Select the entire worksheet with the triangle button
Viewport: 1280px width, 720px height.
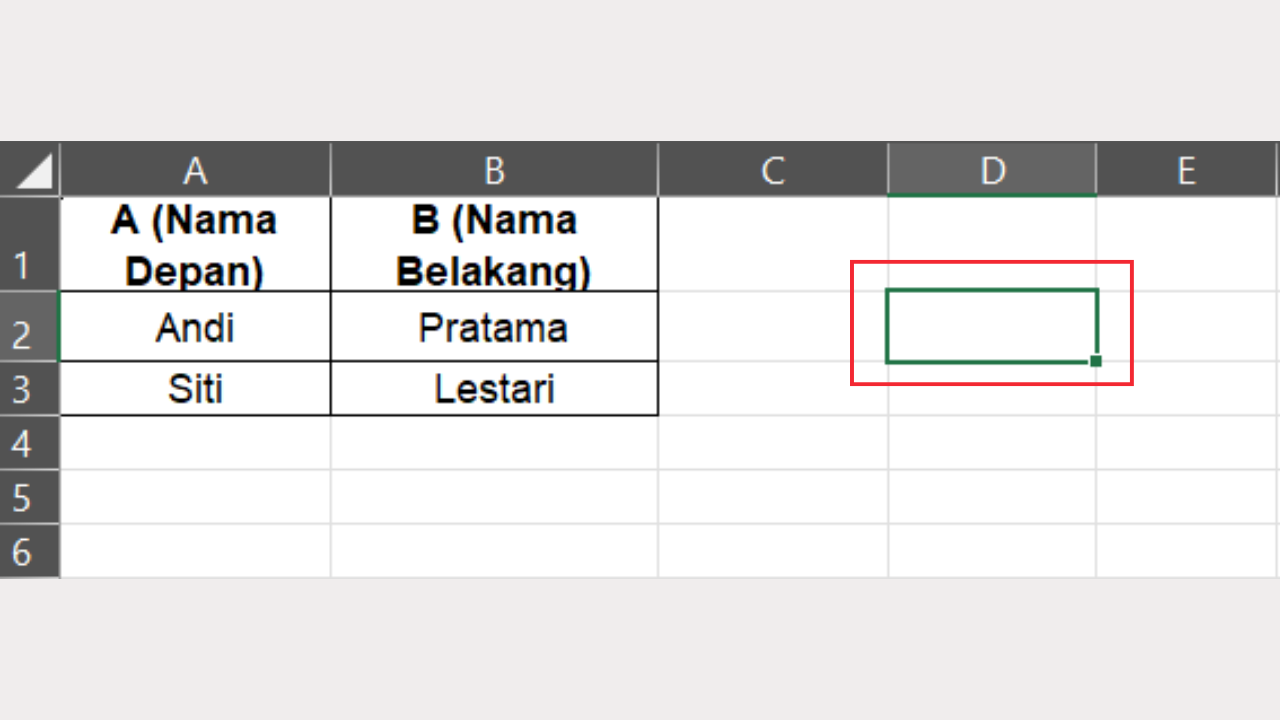click(x=30, y=170)
